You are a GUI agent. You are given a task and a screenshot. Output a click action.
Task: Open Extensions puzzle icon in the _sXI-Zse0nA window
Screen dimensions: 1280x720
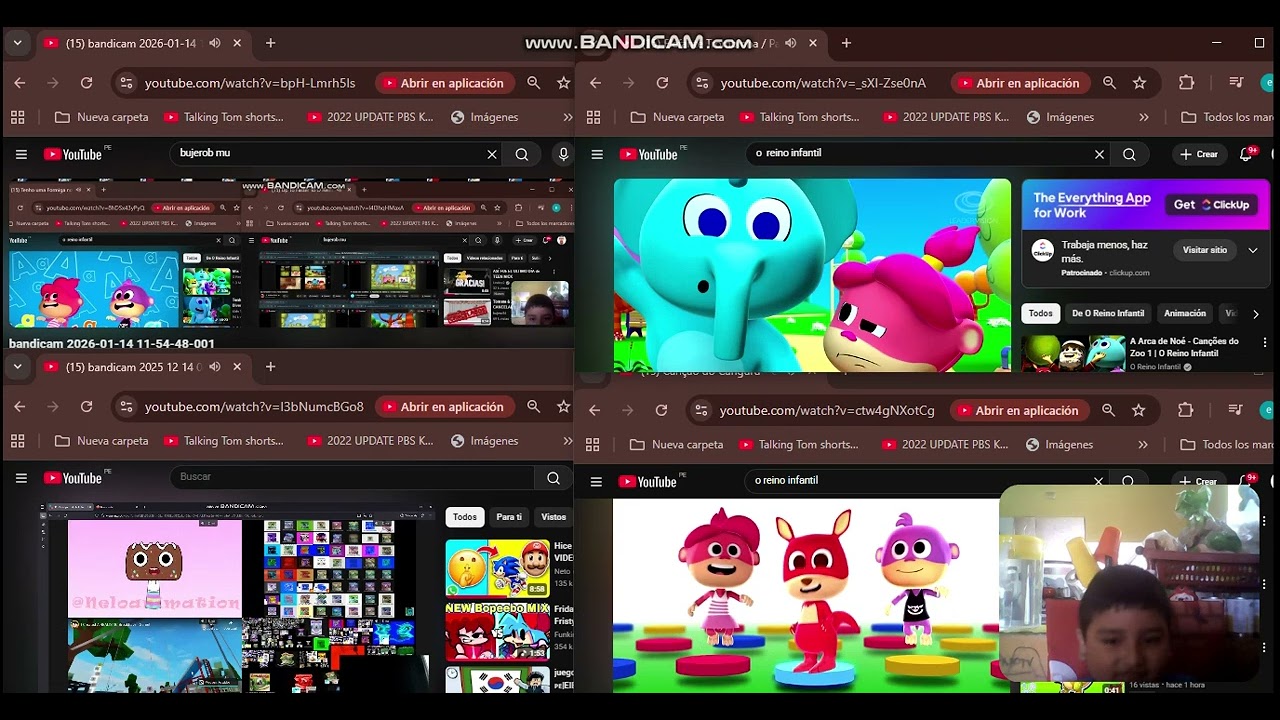pyautogui.click(x=1187, y=83)
